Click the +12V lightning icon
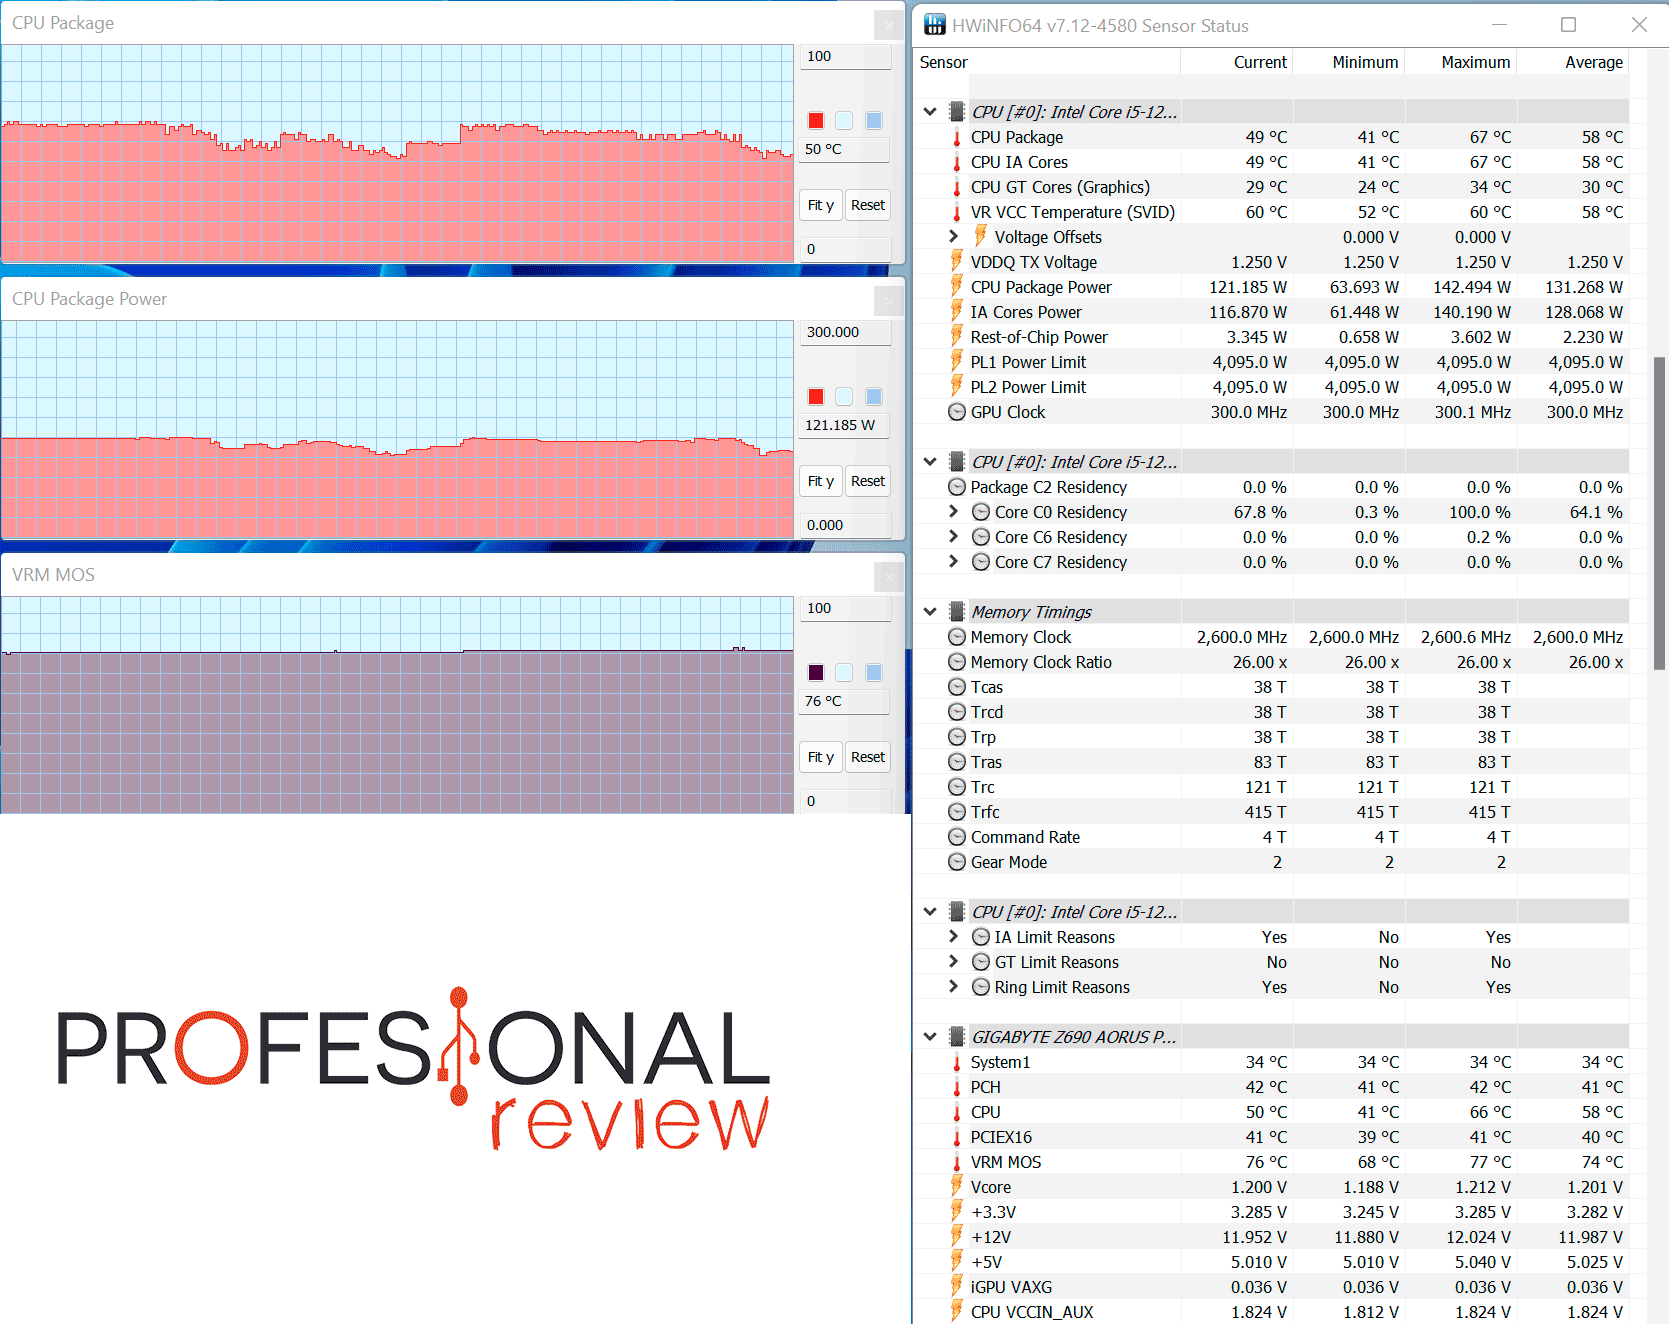 [957, 1236]
